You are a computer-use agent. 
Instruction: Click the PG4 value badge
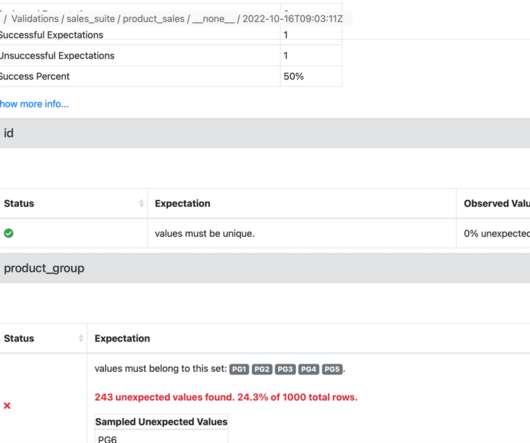pyautogui.click(x=309, y=369)
